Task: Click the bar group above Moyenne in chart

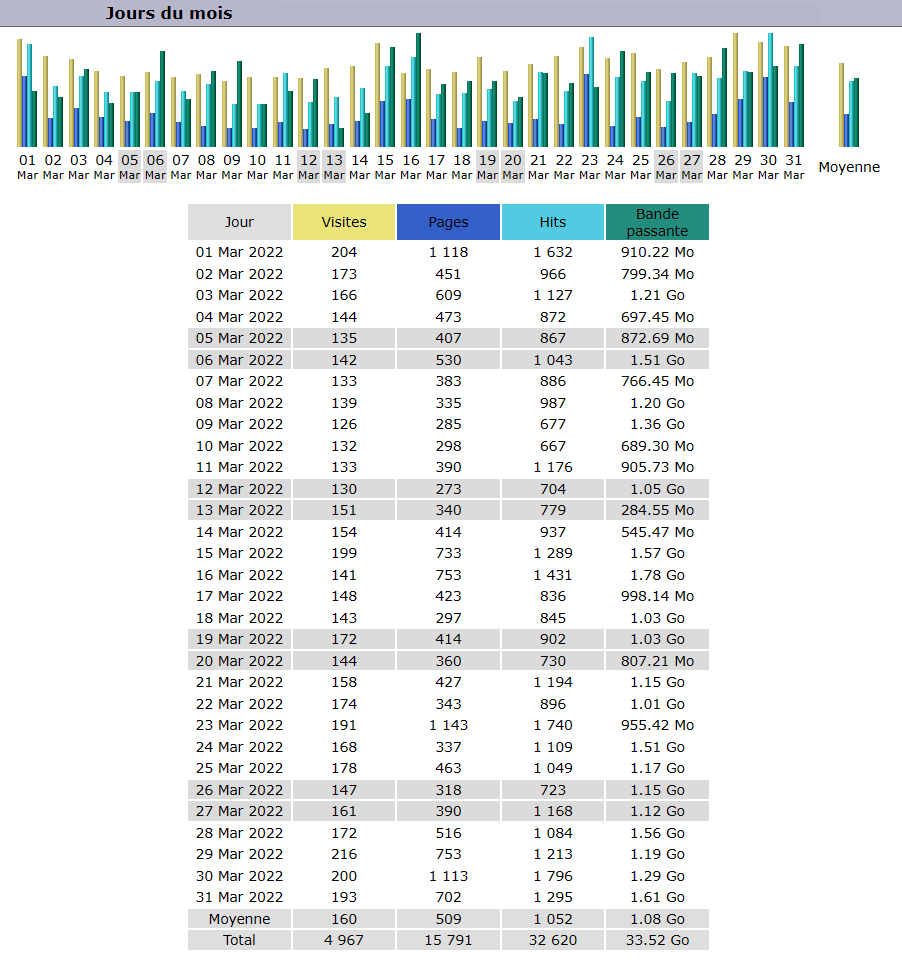Action: pos(849,105)
